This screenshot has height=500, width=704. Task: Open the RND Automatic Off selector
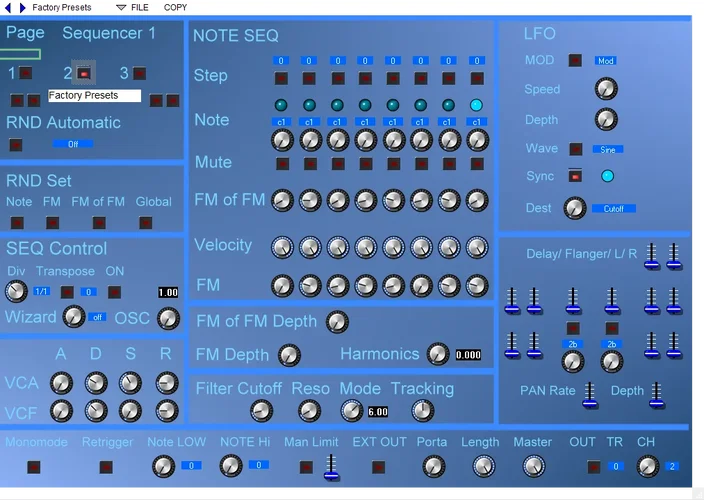73,144
